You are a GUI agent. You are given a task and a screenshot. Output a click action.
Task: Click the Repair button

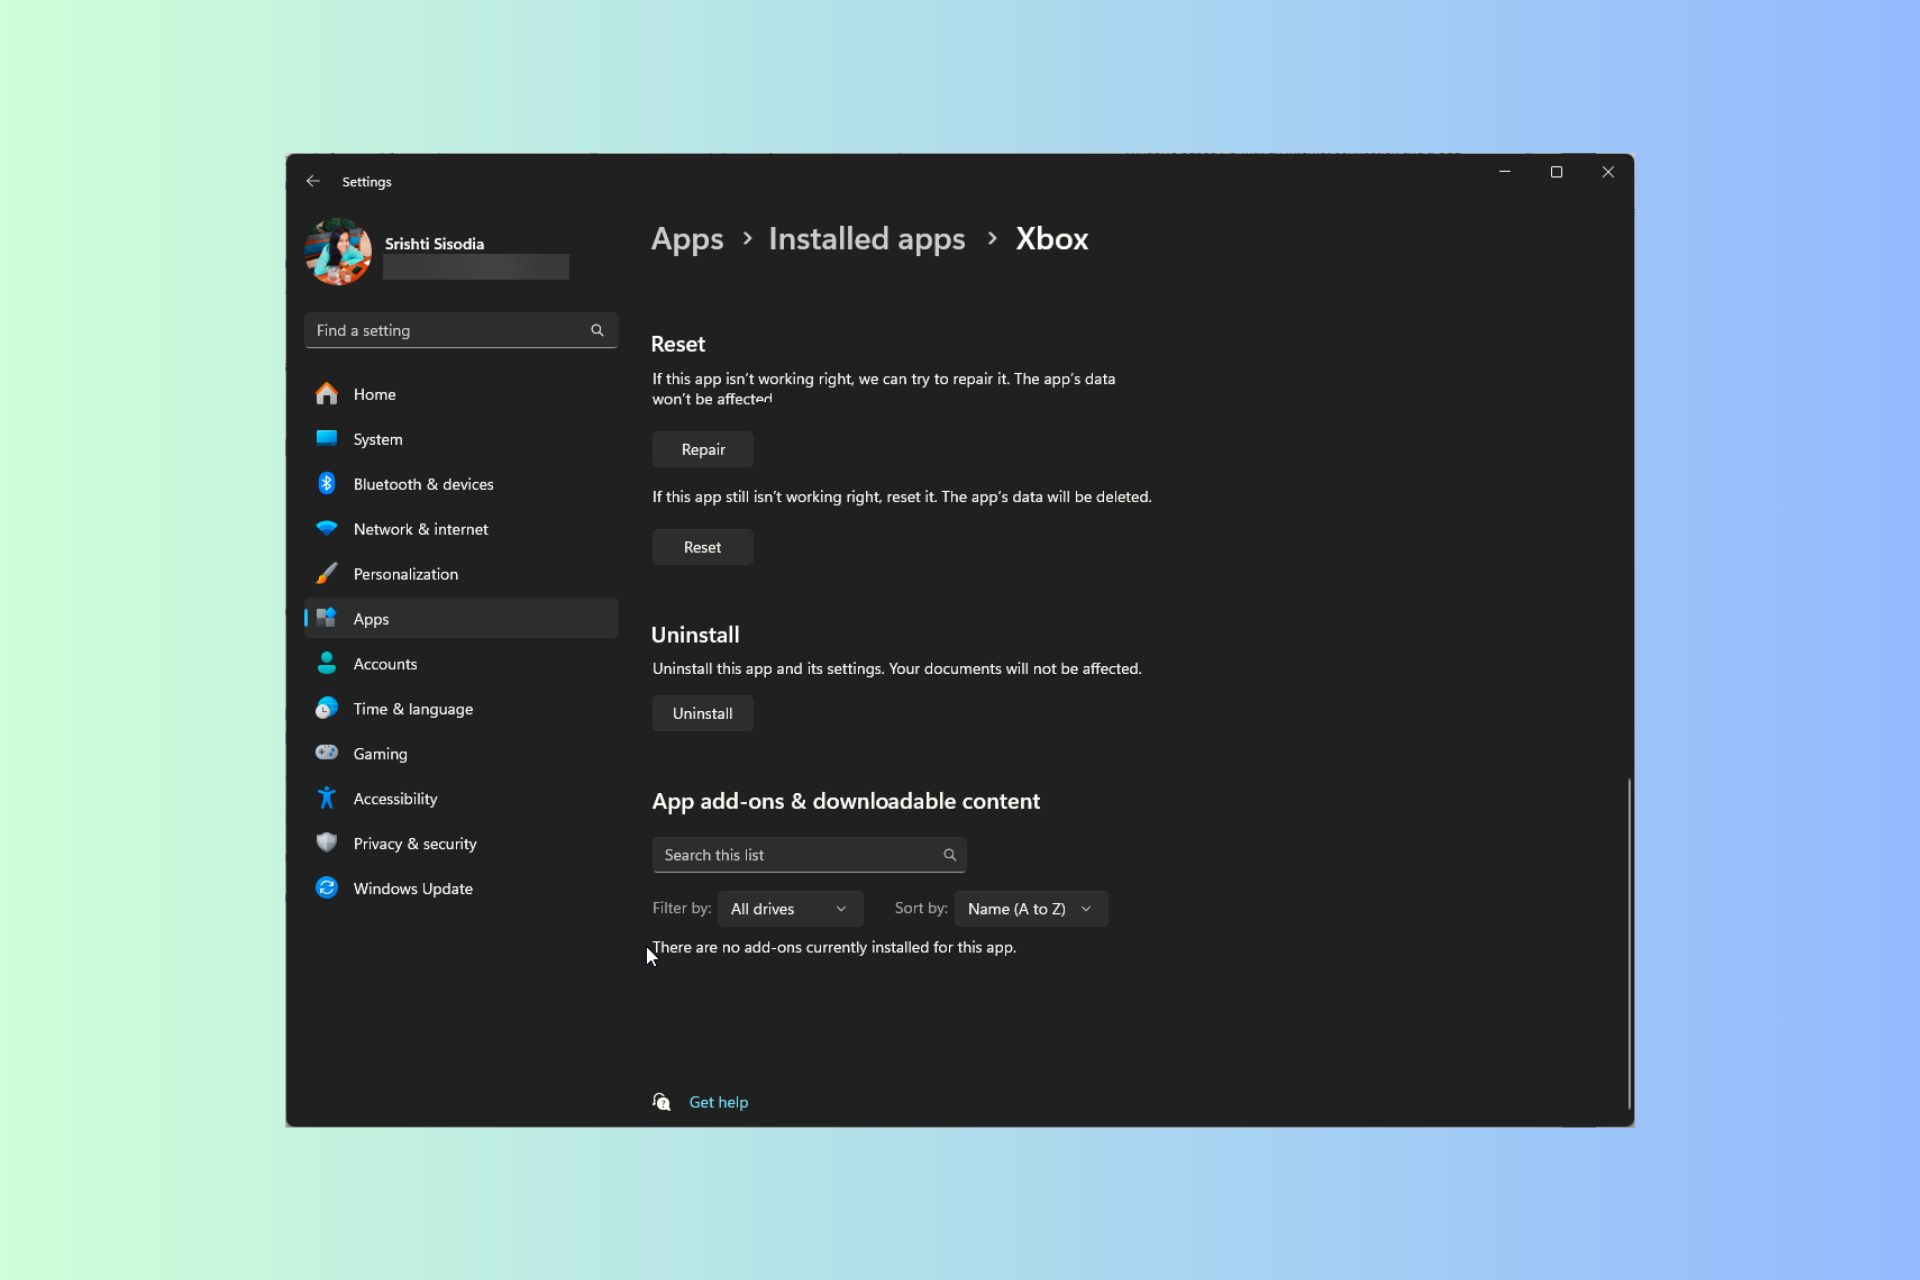coord(703,450)
